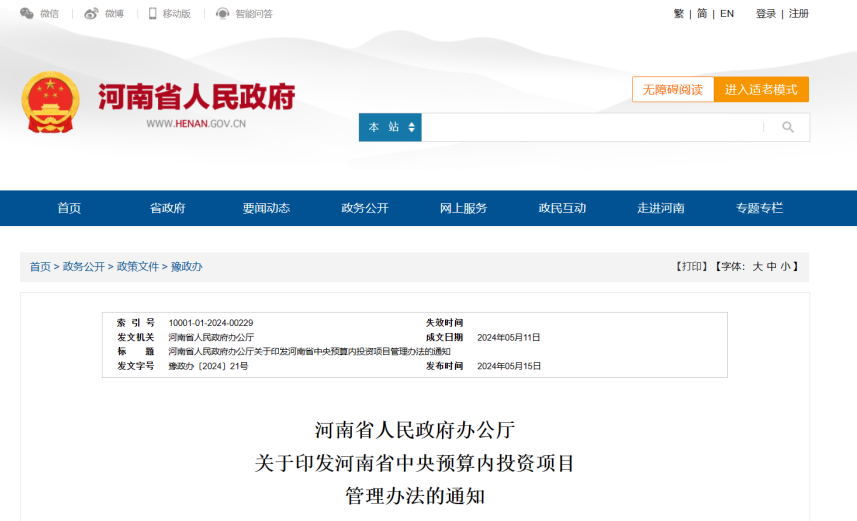Click the WeChat (微信) icon
The height and width of the screenshot is (521, 857).
[x=27, y=14]
